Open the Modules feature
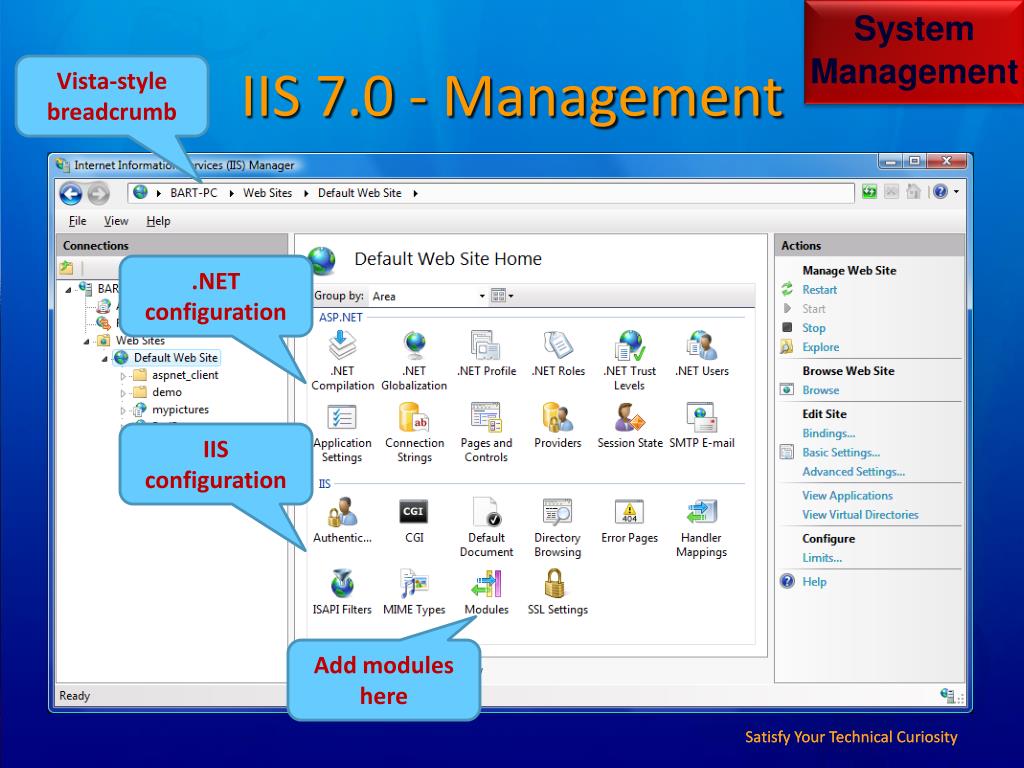The width and height of the screenshot is (1024, 768). tap(487, 592)
